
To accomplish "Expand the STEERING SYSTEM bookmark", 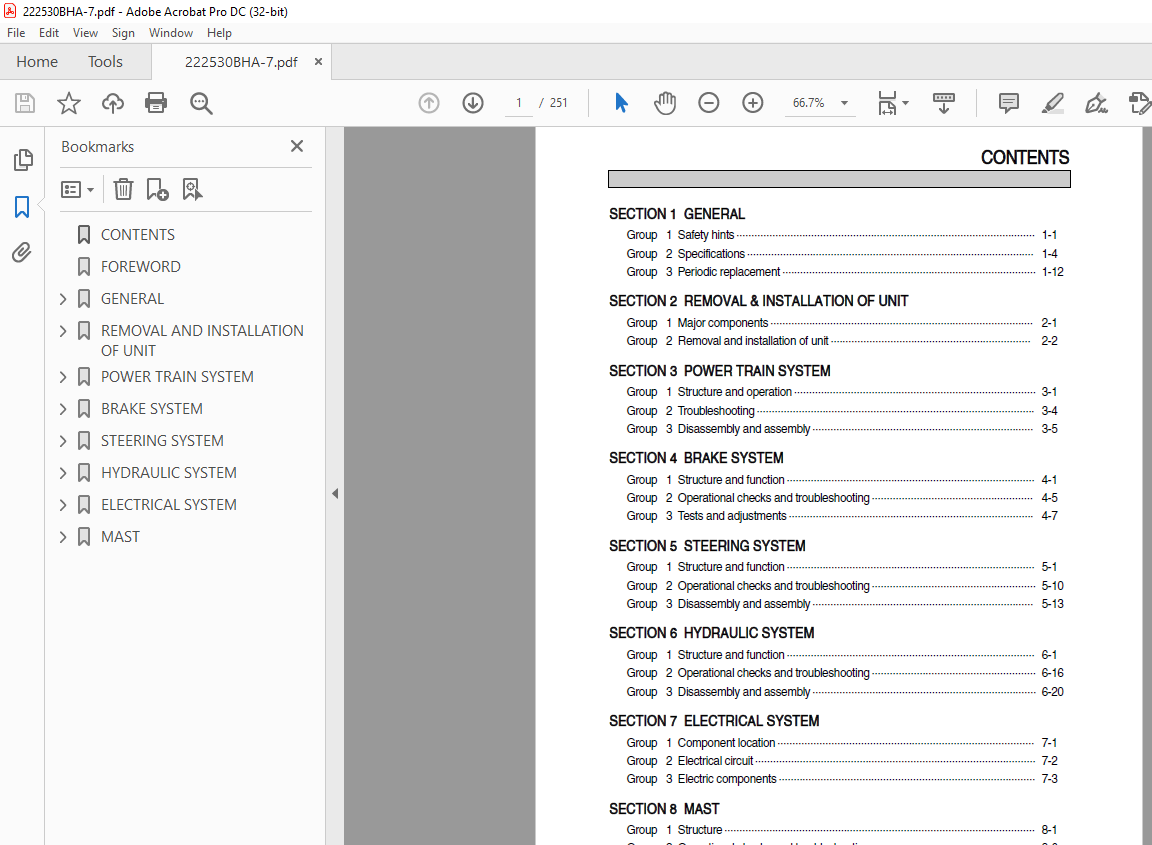I will 62,441.
